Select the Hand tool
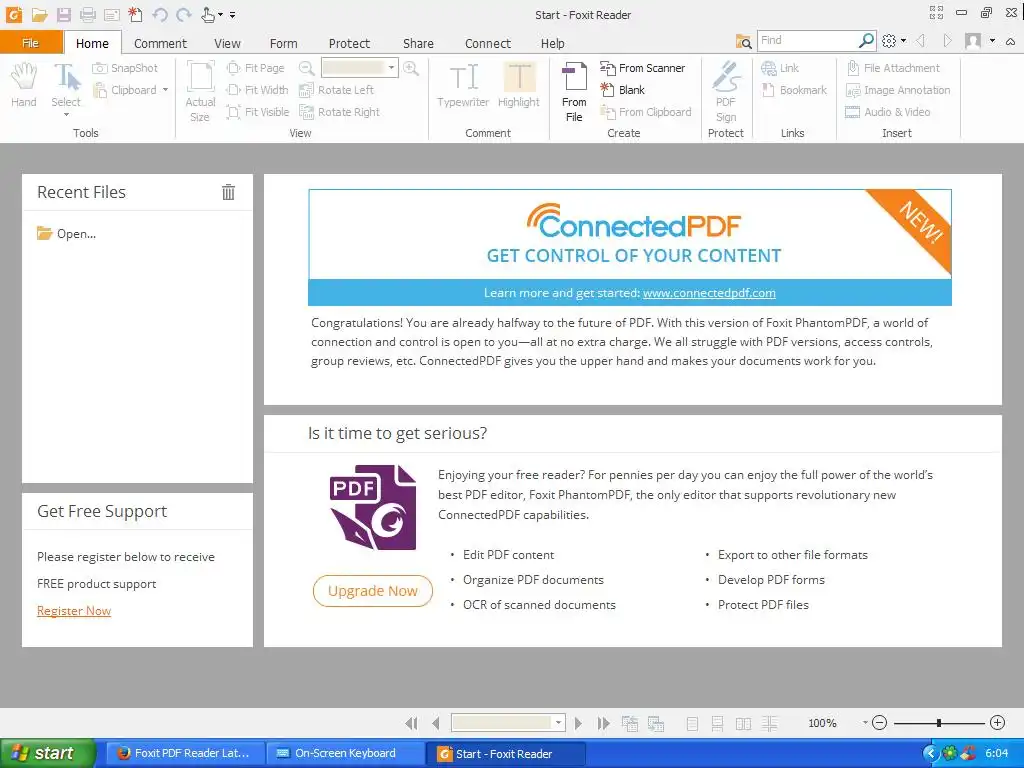1024x768 pixels. pyautogui.click(x=24, y=84)
